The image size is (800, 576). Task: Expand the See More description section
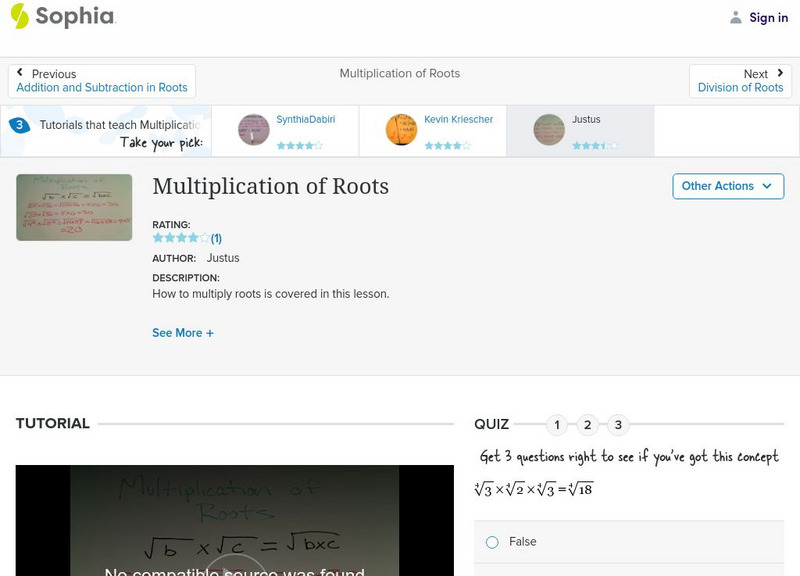(183, 332)
